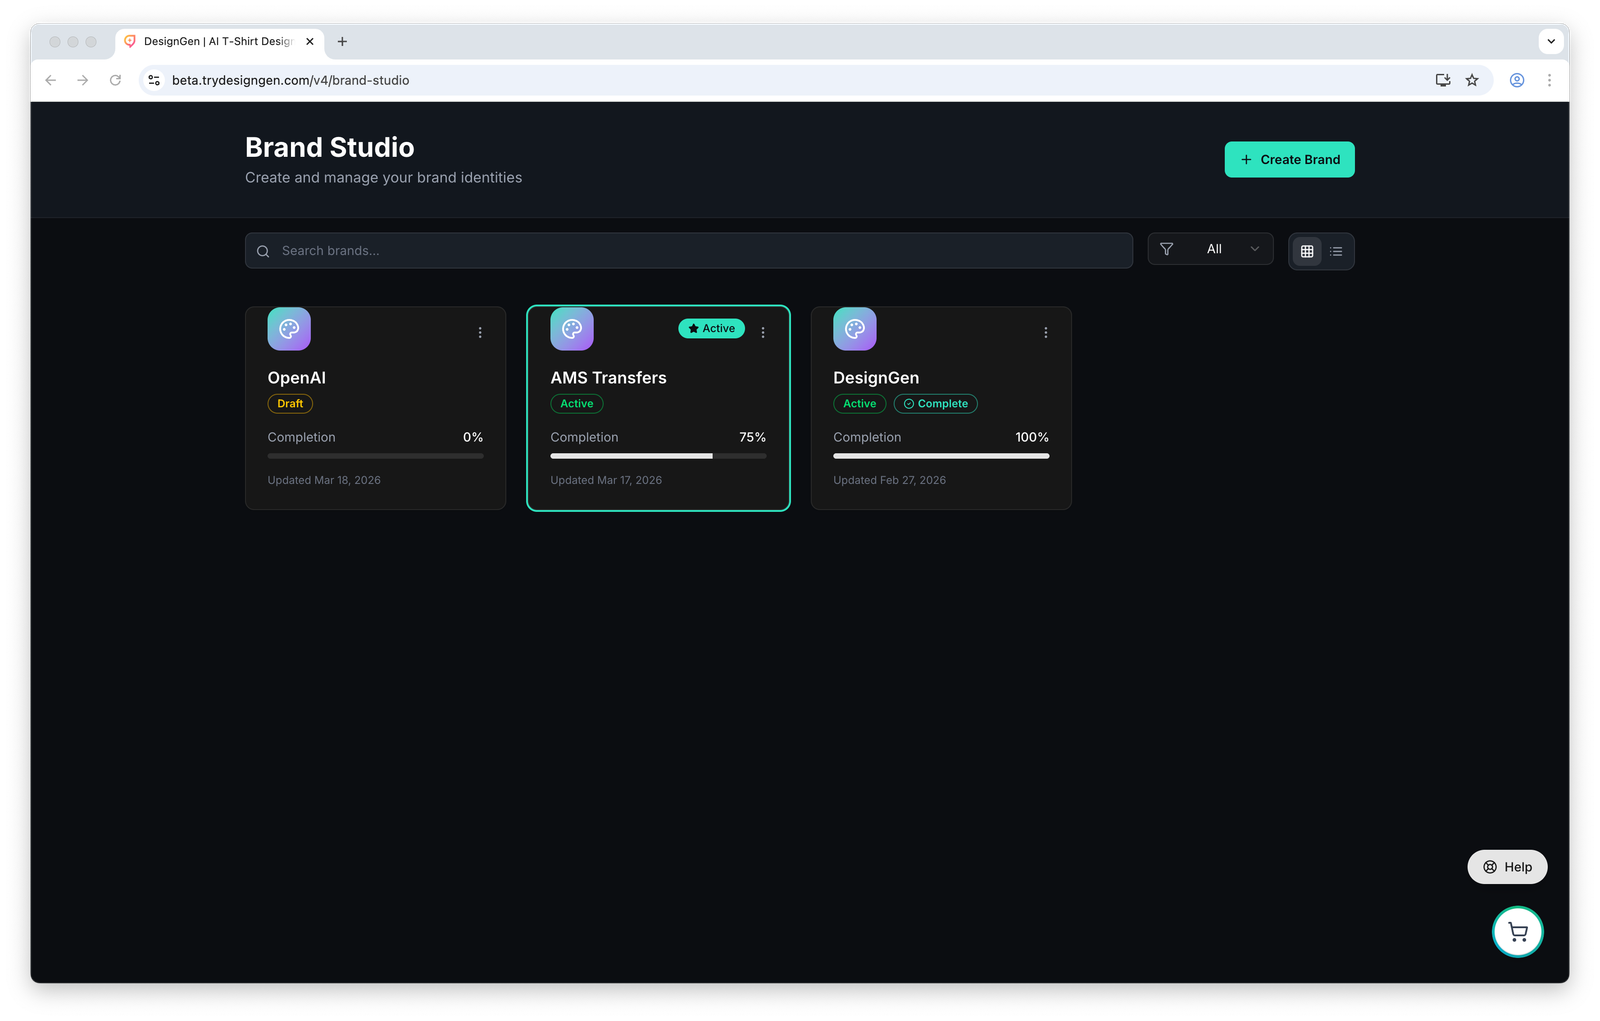The width and height of the screenshot is (1600, 1021).
Task: Click the 100% completion value
Action: [x=1032, y=438]
